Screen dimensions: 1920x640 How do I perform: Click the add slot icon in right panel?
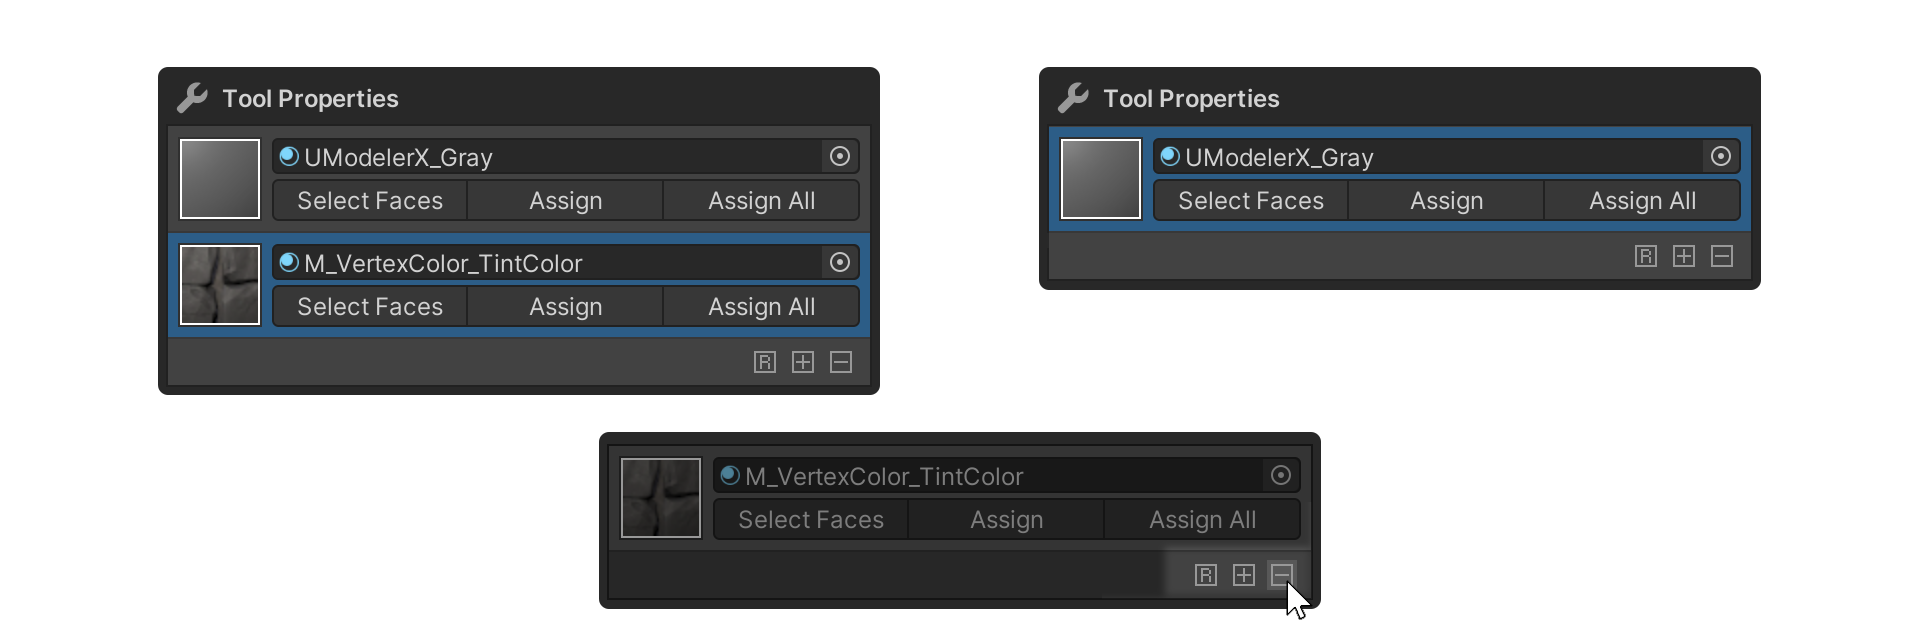[x=1684, y=256]
